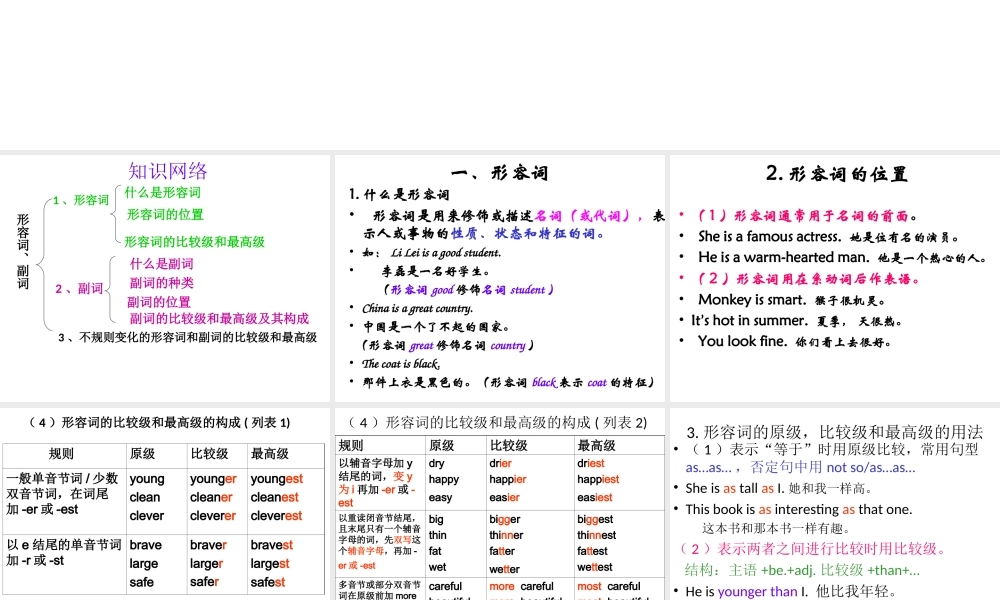Click the sentence 'Monkey is smart.'
1000x600 pixels.
click(x=751, y=300)
